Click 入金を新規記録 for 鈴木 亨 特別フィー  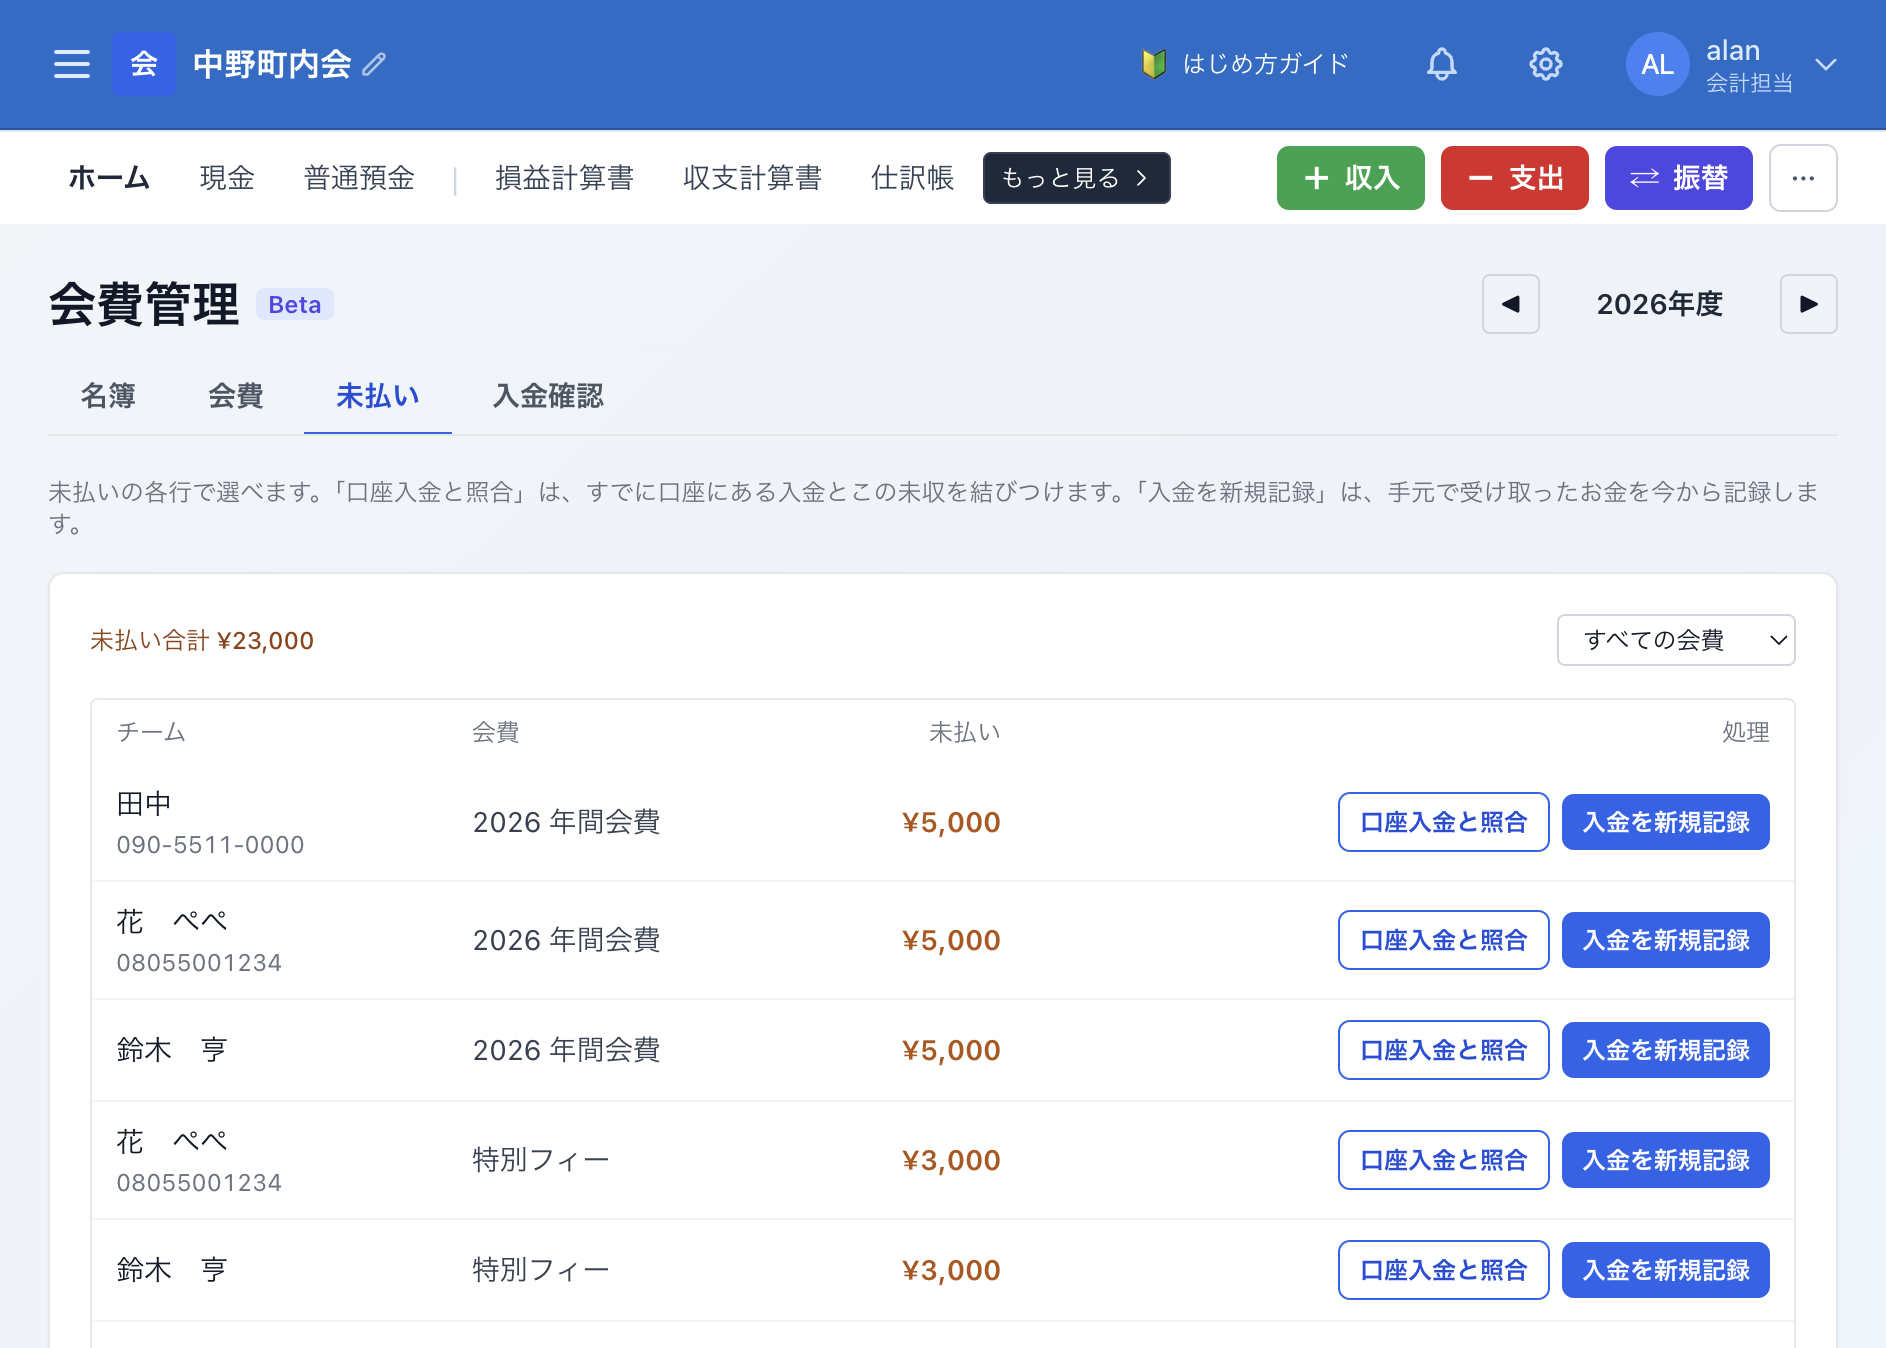(x=1665, y=1270)
